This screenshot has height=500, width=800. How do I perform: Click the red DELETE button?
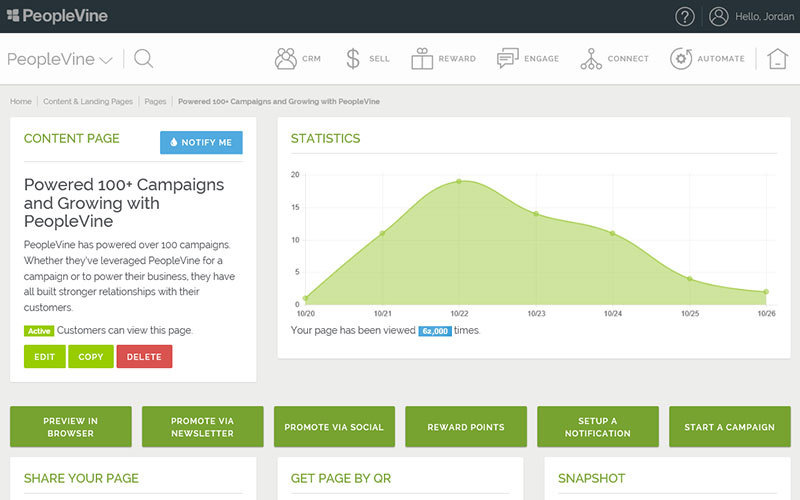tap(144, 357)
